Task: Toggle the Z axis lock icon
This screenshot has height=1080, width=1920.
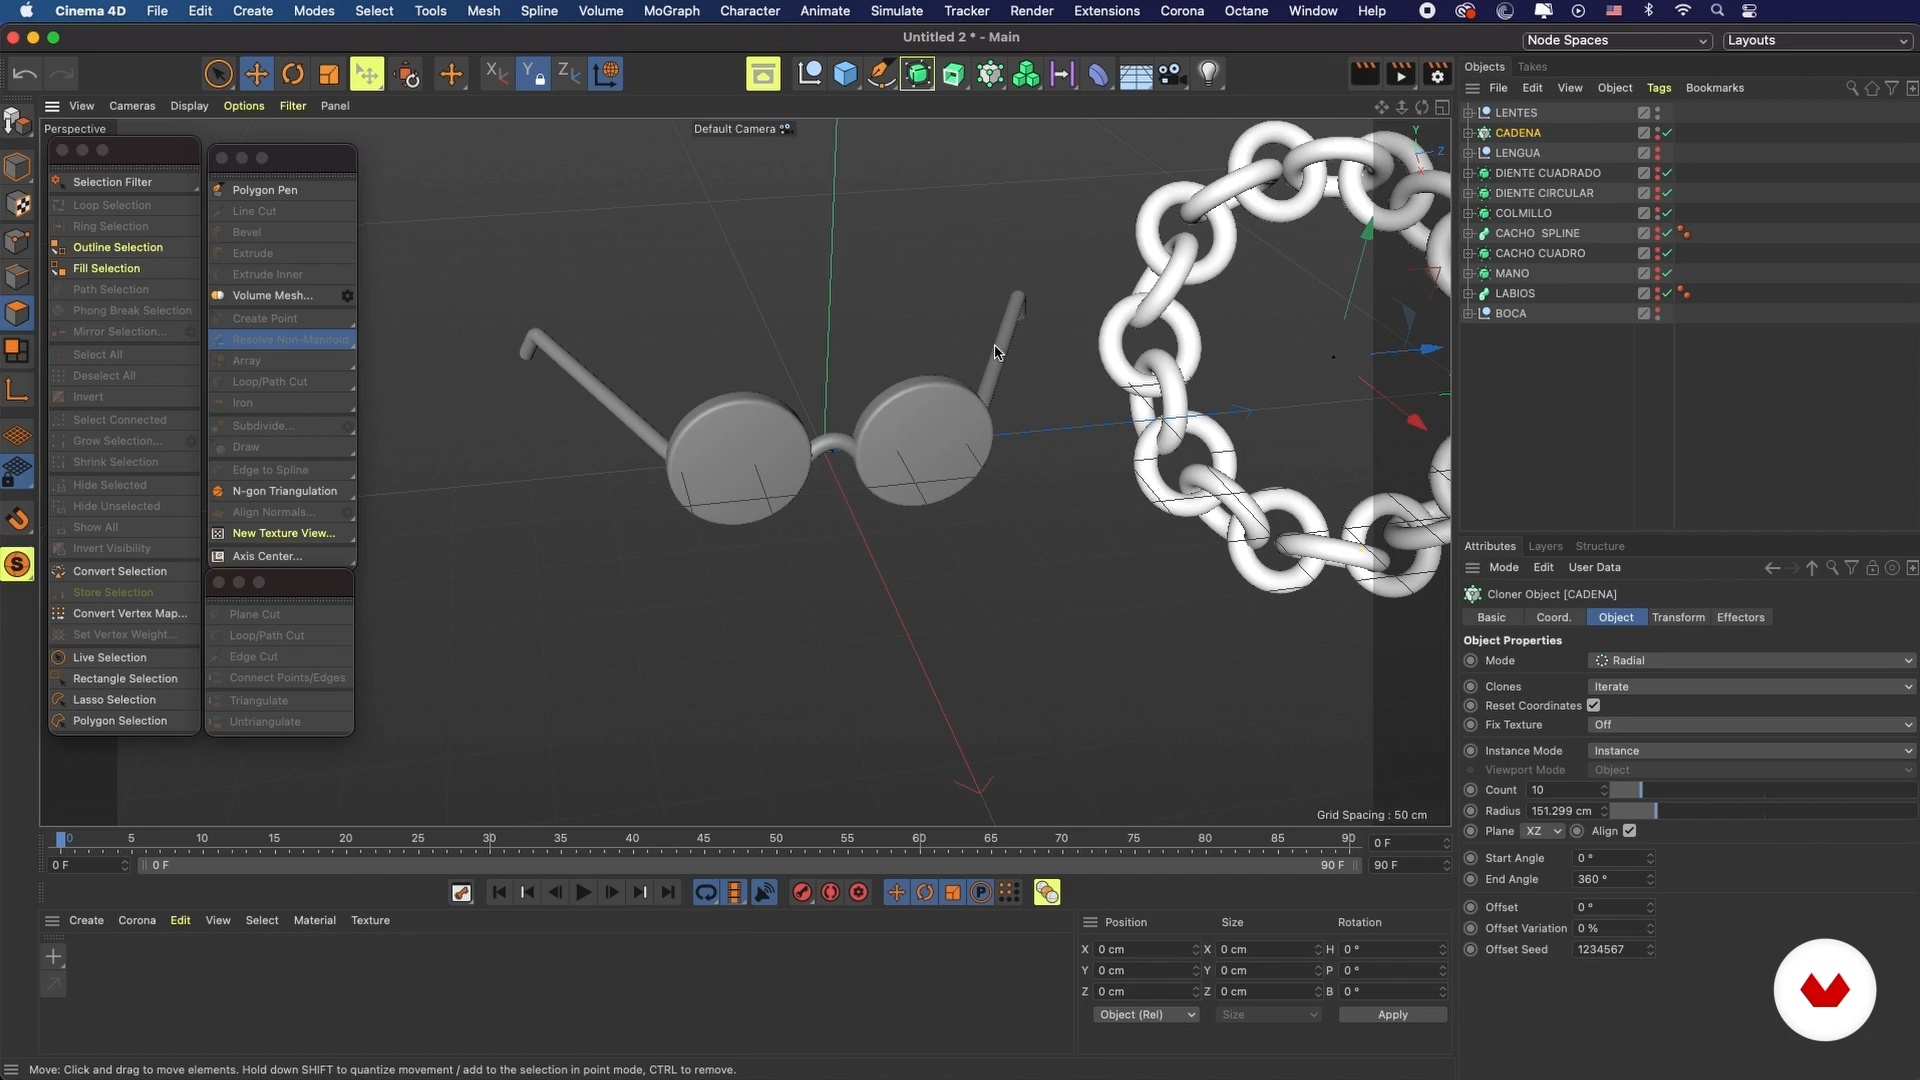Action: coord(568,73)
